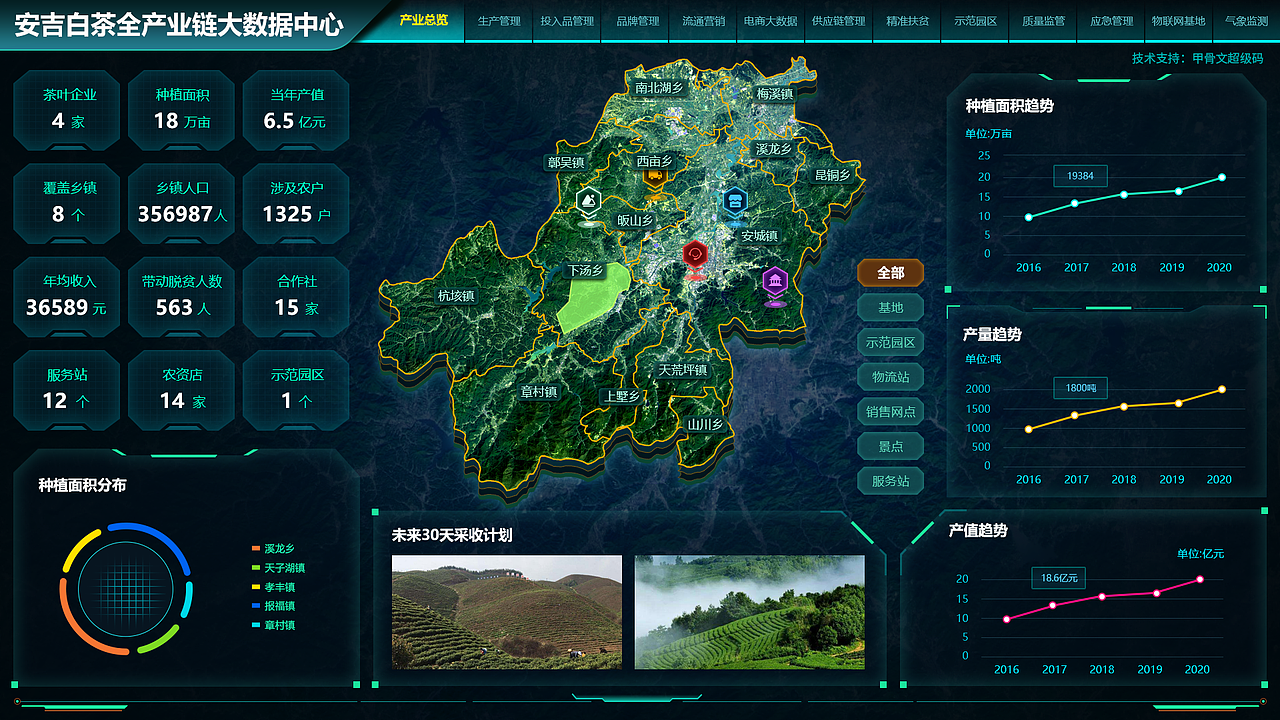Open the 投入品管理 tab
The height and width of the screenshot is (720, 1280).
567,21
